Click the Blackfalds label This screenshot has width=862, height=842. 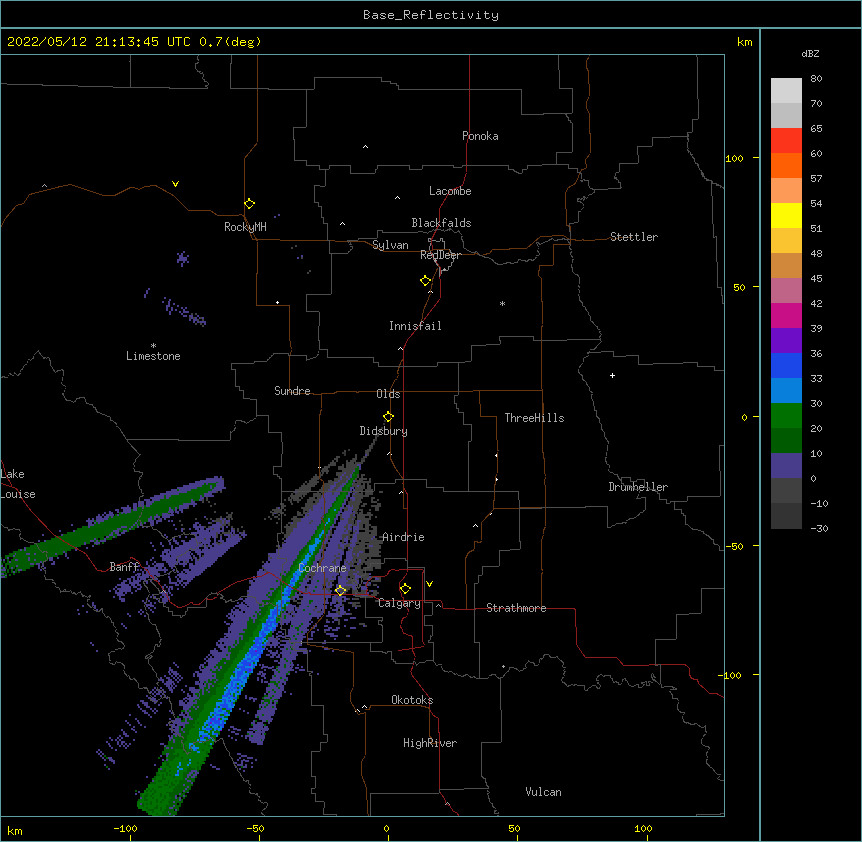(x=441, y=223)
